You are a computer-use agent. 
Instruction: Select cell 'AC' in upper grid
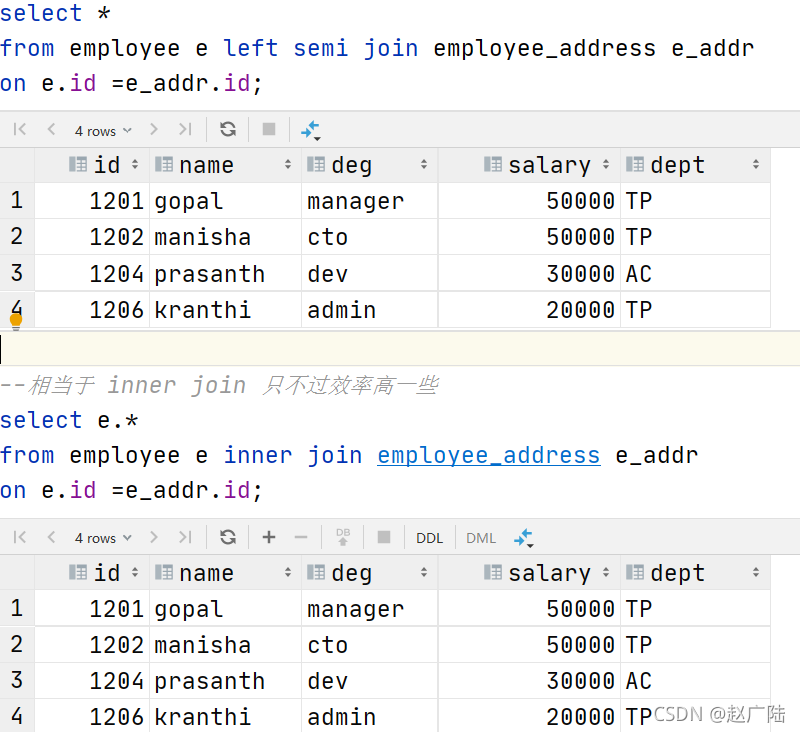tap(695, 273)
